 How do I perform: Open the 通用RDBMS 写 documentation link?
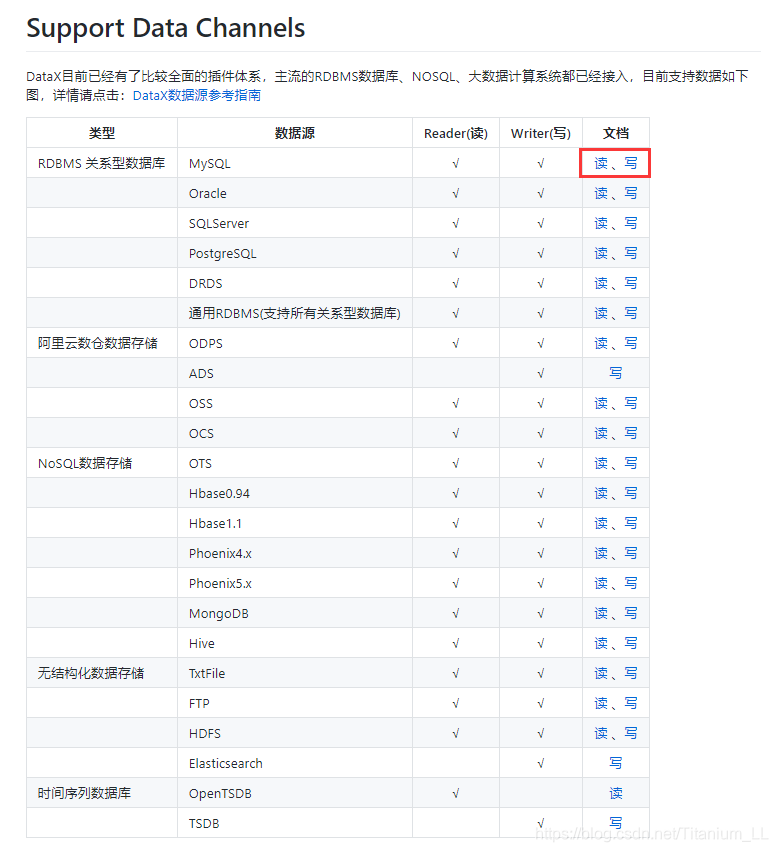(630, 313)
